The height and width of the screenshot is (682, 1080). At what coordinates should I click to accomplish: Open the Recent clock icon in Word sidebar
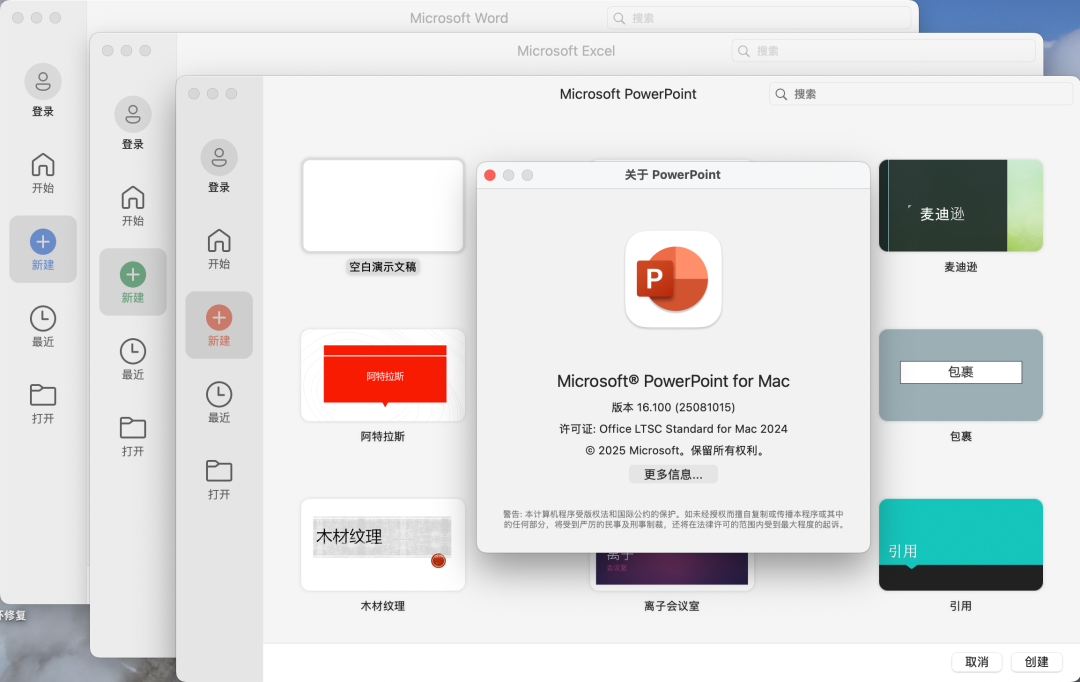[43, 318]
